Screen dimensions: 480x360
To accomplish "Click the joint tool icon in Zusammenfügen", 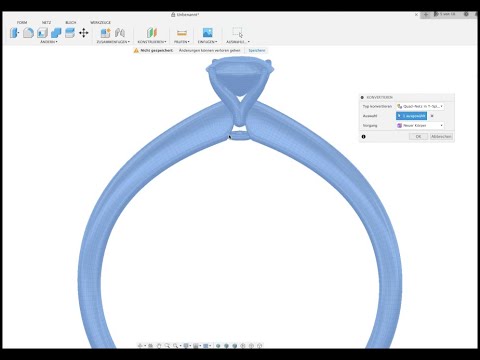I will point(120,33).
